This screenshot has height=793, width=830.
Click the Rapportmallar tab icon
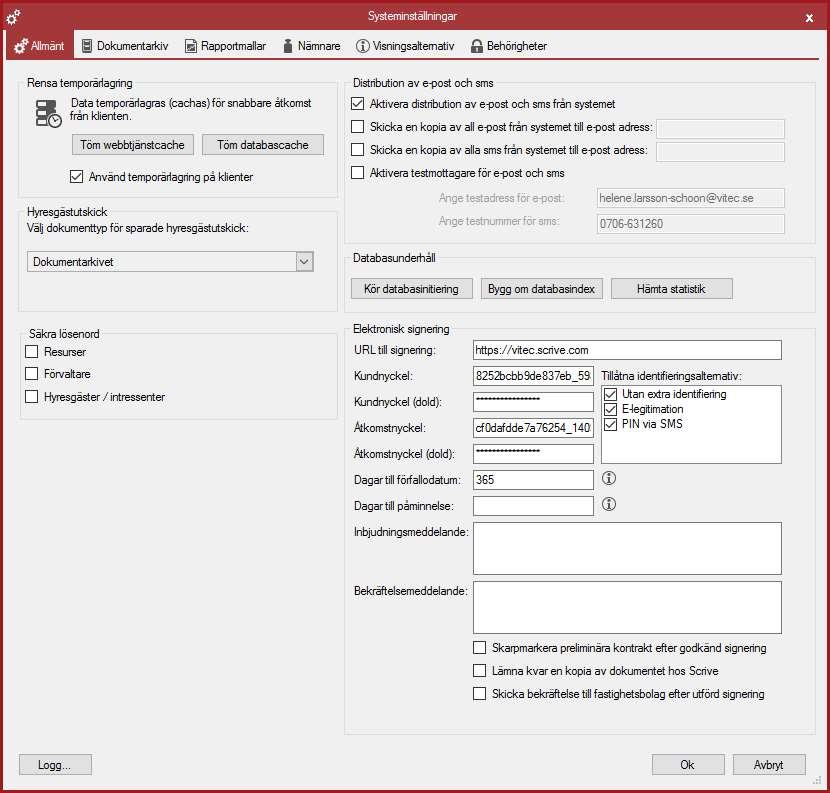(191, 46)
